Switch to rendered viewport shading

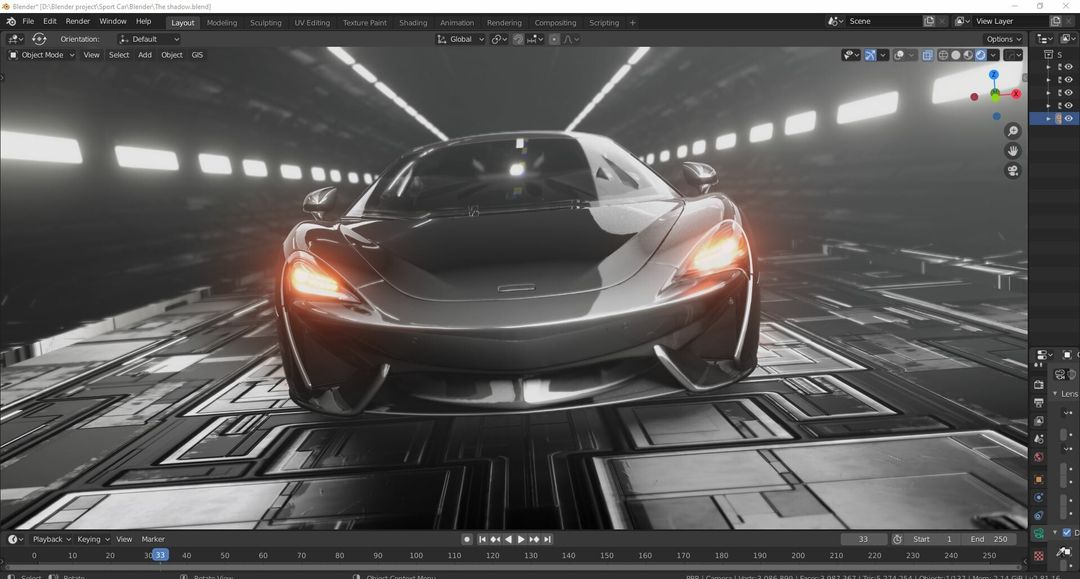click(982, 55)
